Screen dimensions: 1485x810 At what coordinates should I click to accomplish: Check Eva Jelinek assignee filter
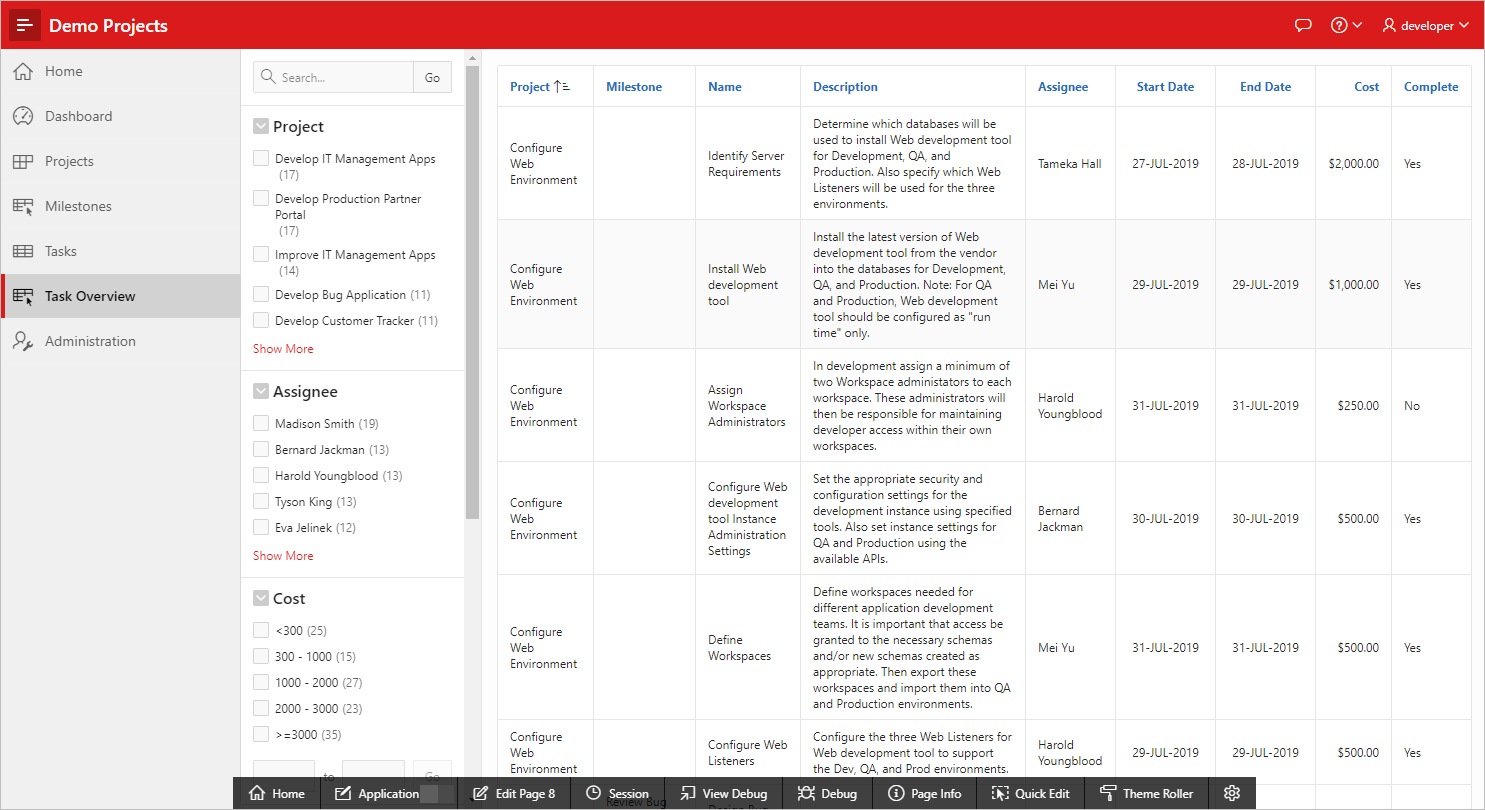261,527
